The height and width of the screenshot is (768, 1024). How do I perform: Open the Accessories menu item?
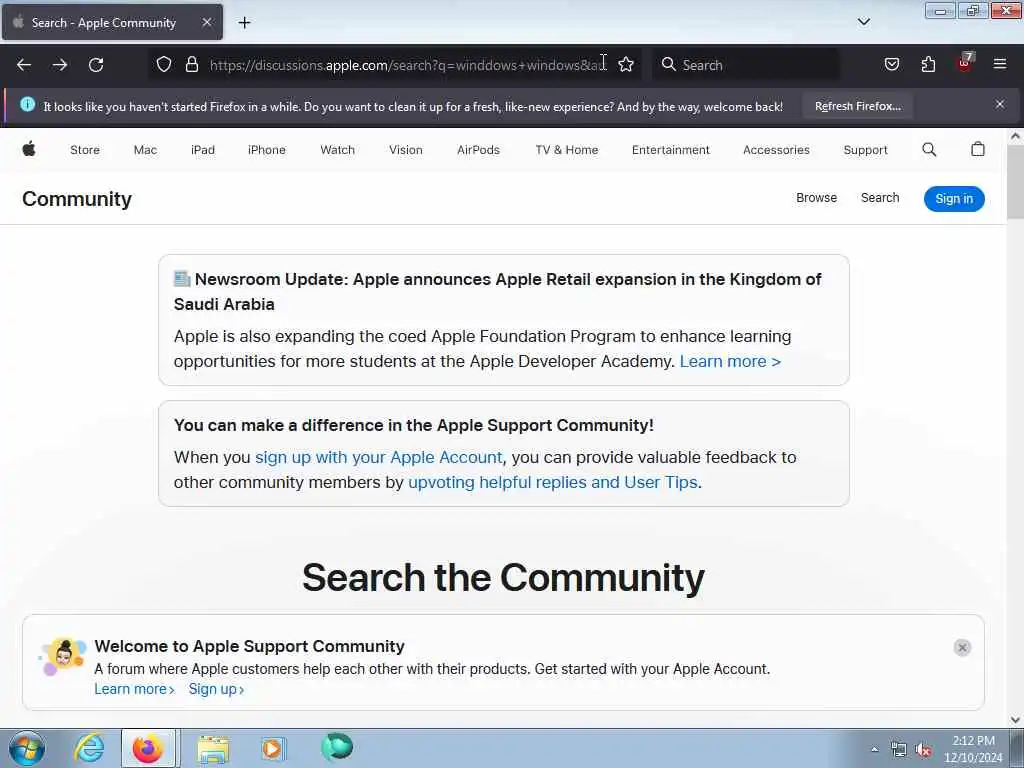point(776,150)
